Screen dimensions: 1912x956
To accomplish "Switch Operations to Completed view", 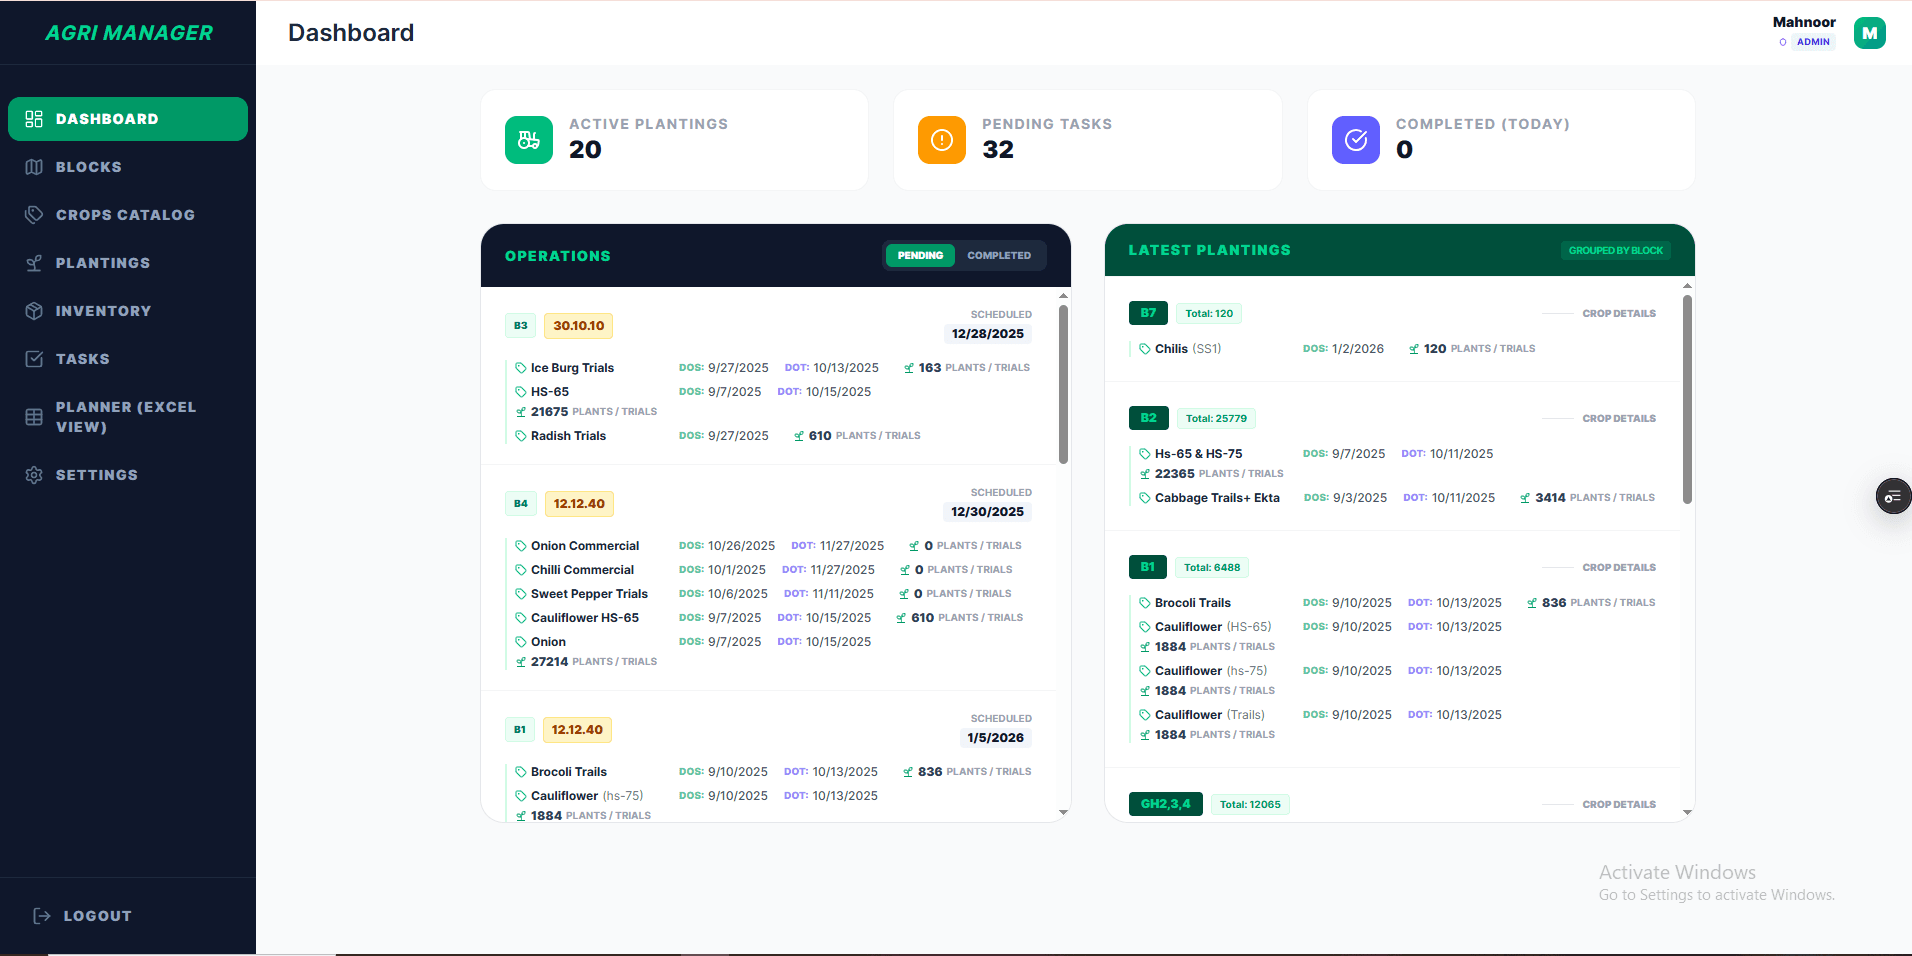I will click(997, 255).
